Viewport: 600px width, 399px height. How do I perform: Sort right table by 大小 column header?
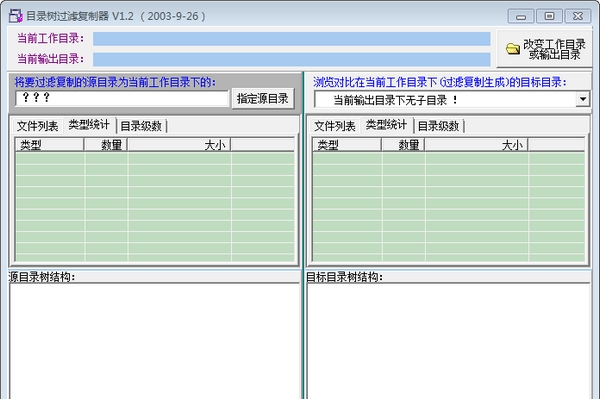coord(477,145)
